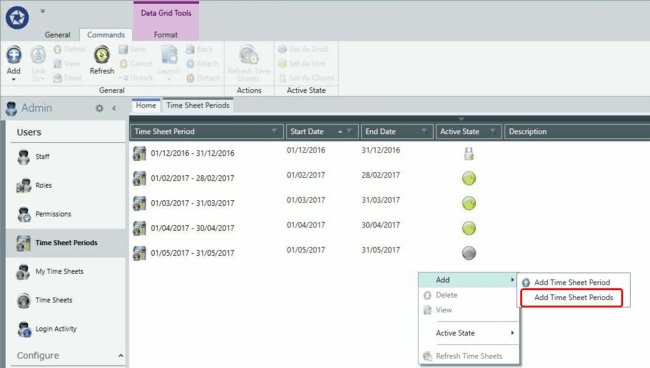Select Time Sheet Periods in the sidebar
Screen dimensions: 650x368
click(x=66, y=243)
